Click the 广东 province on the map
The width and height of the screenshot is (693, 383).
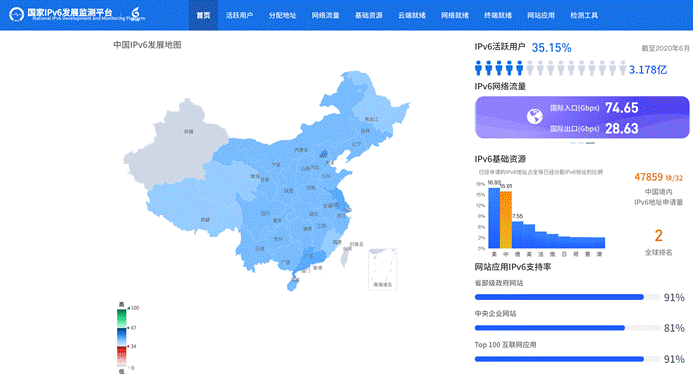pos(309,258)
